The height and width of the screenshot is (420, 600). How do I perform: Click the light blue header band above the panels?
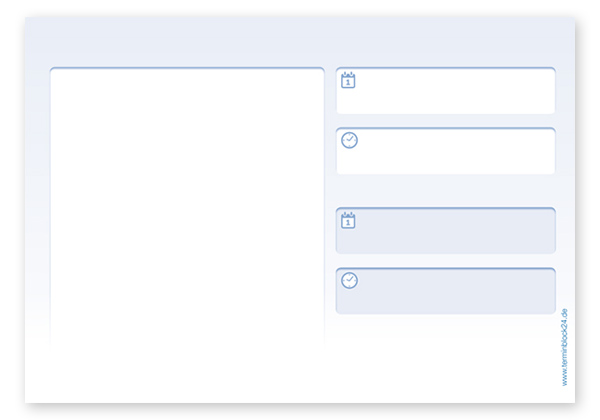[x=300, y=42]
